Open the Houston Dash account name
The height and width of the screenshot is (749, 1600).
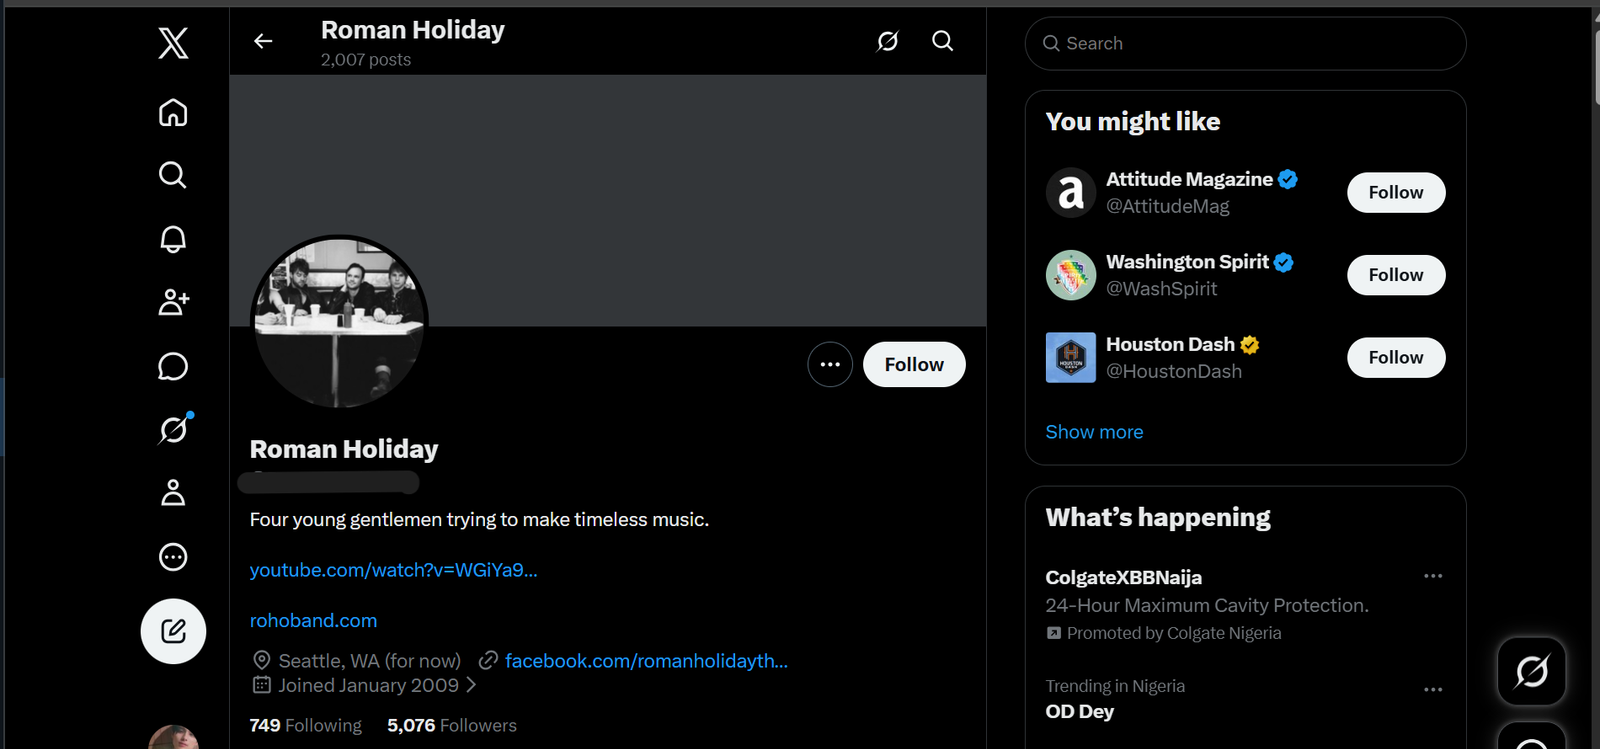(x=1170, y=344)
